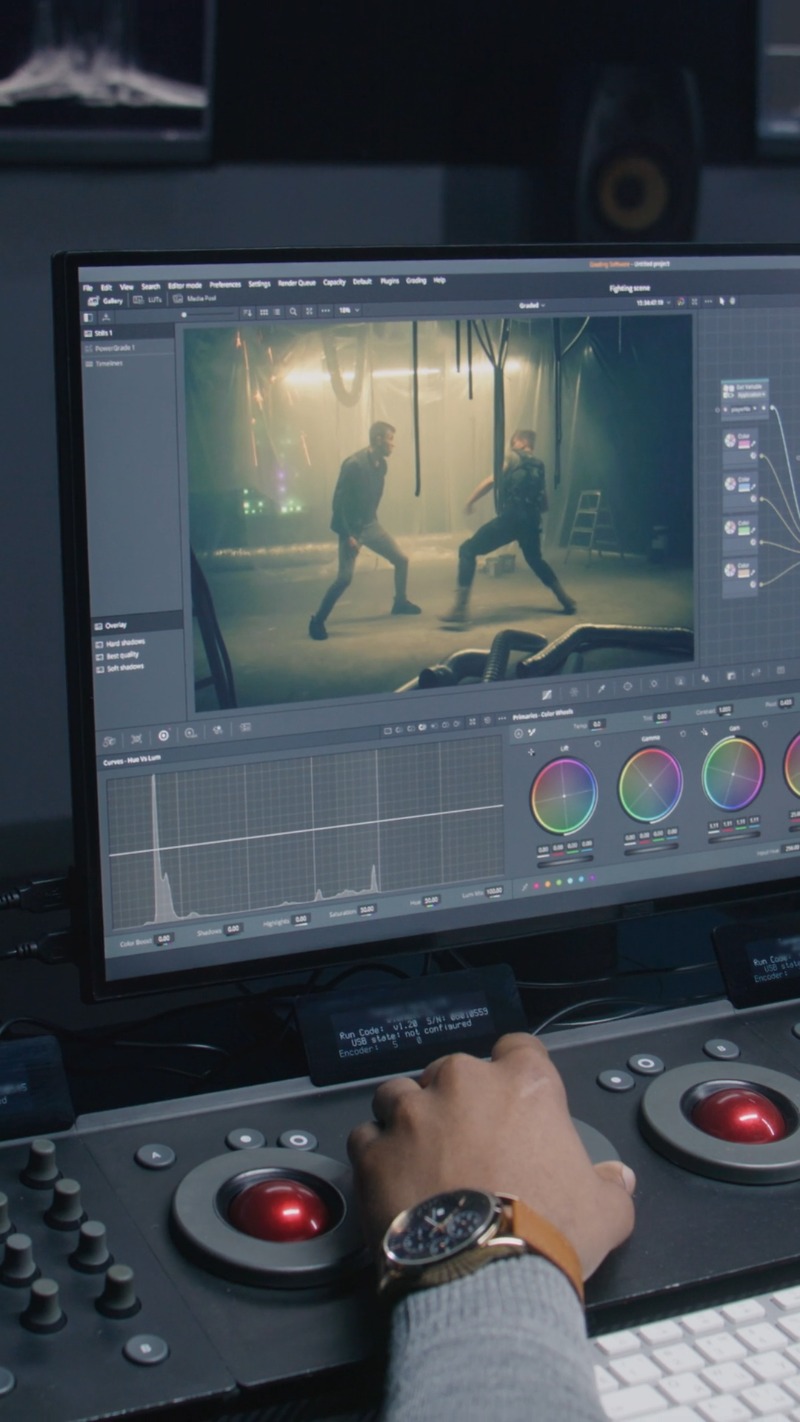
Task: Click the Tint value field
Action: click(661, 717)
